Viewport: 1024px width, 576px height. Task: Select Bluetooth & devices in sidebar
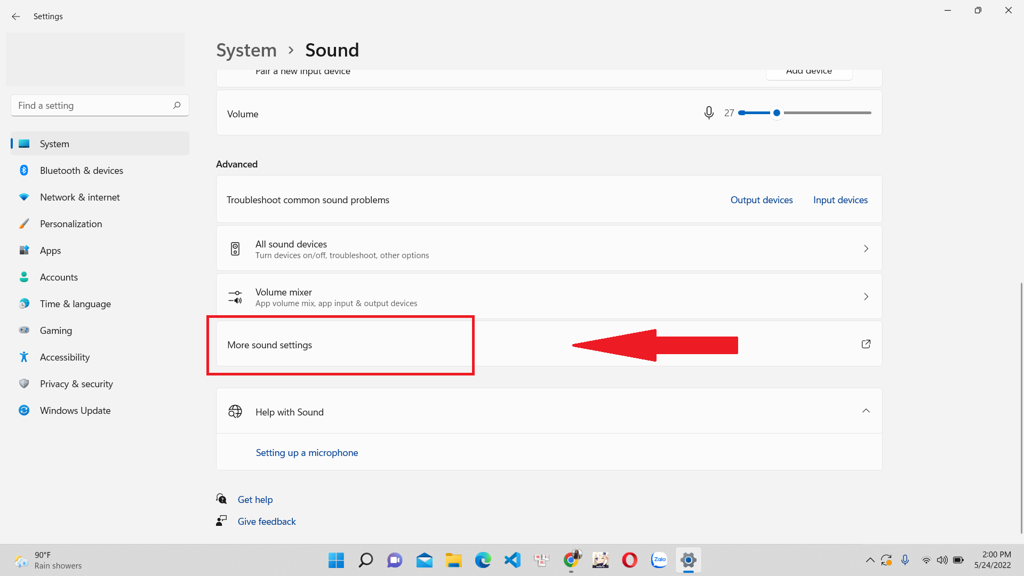click(81, 171)
